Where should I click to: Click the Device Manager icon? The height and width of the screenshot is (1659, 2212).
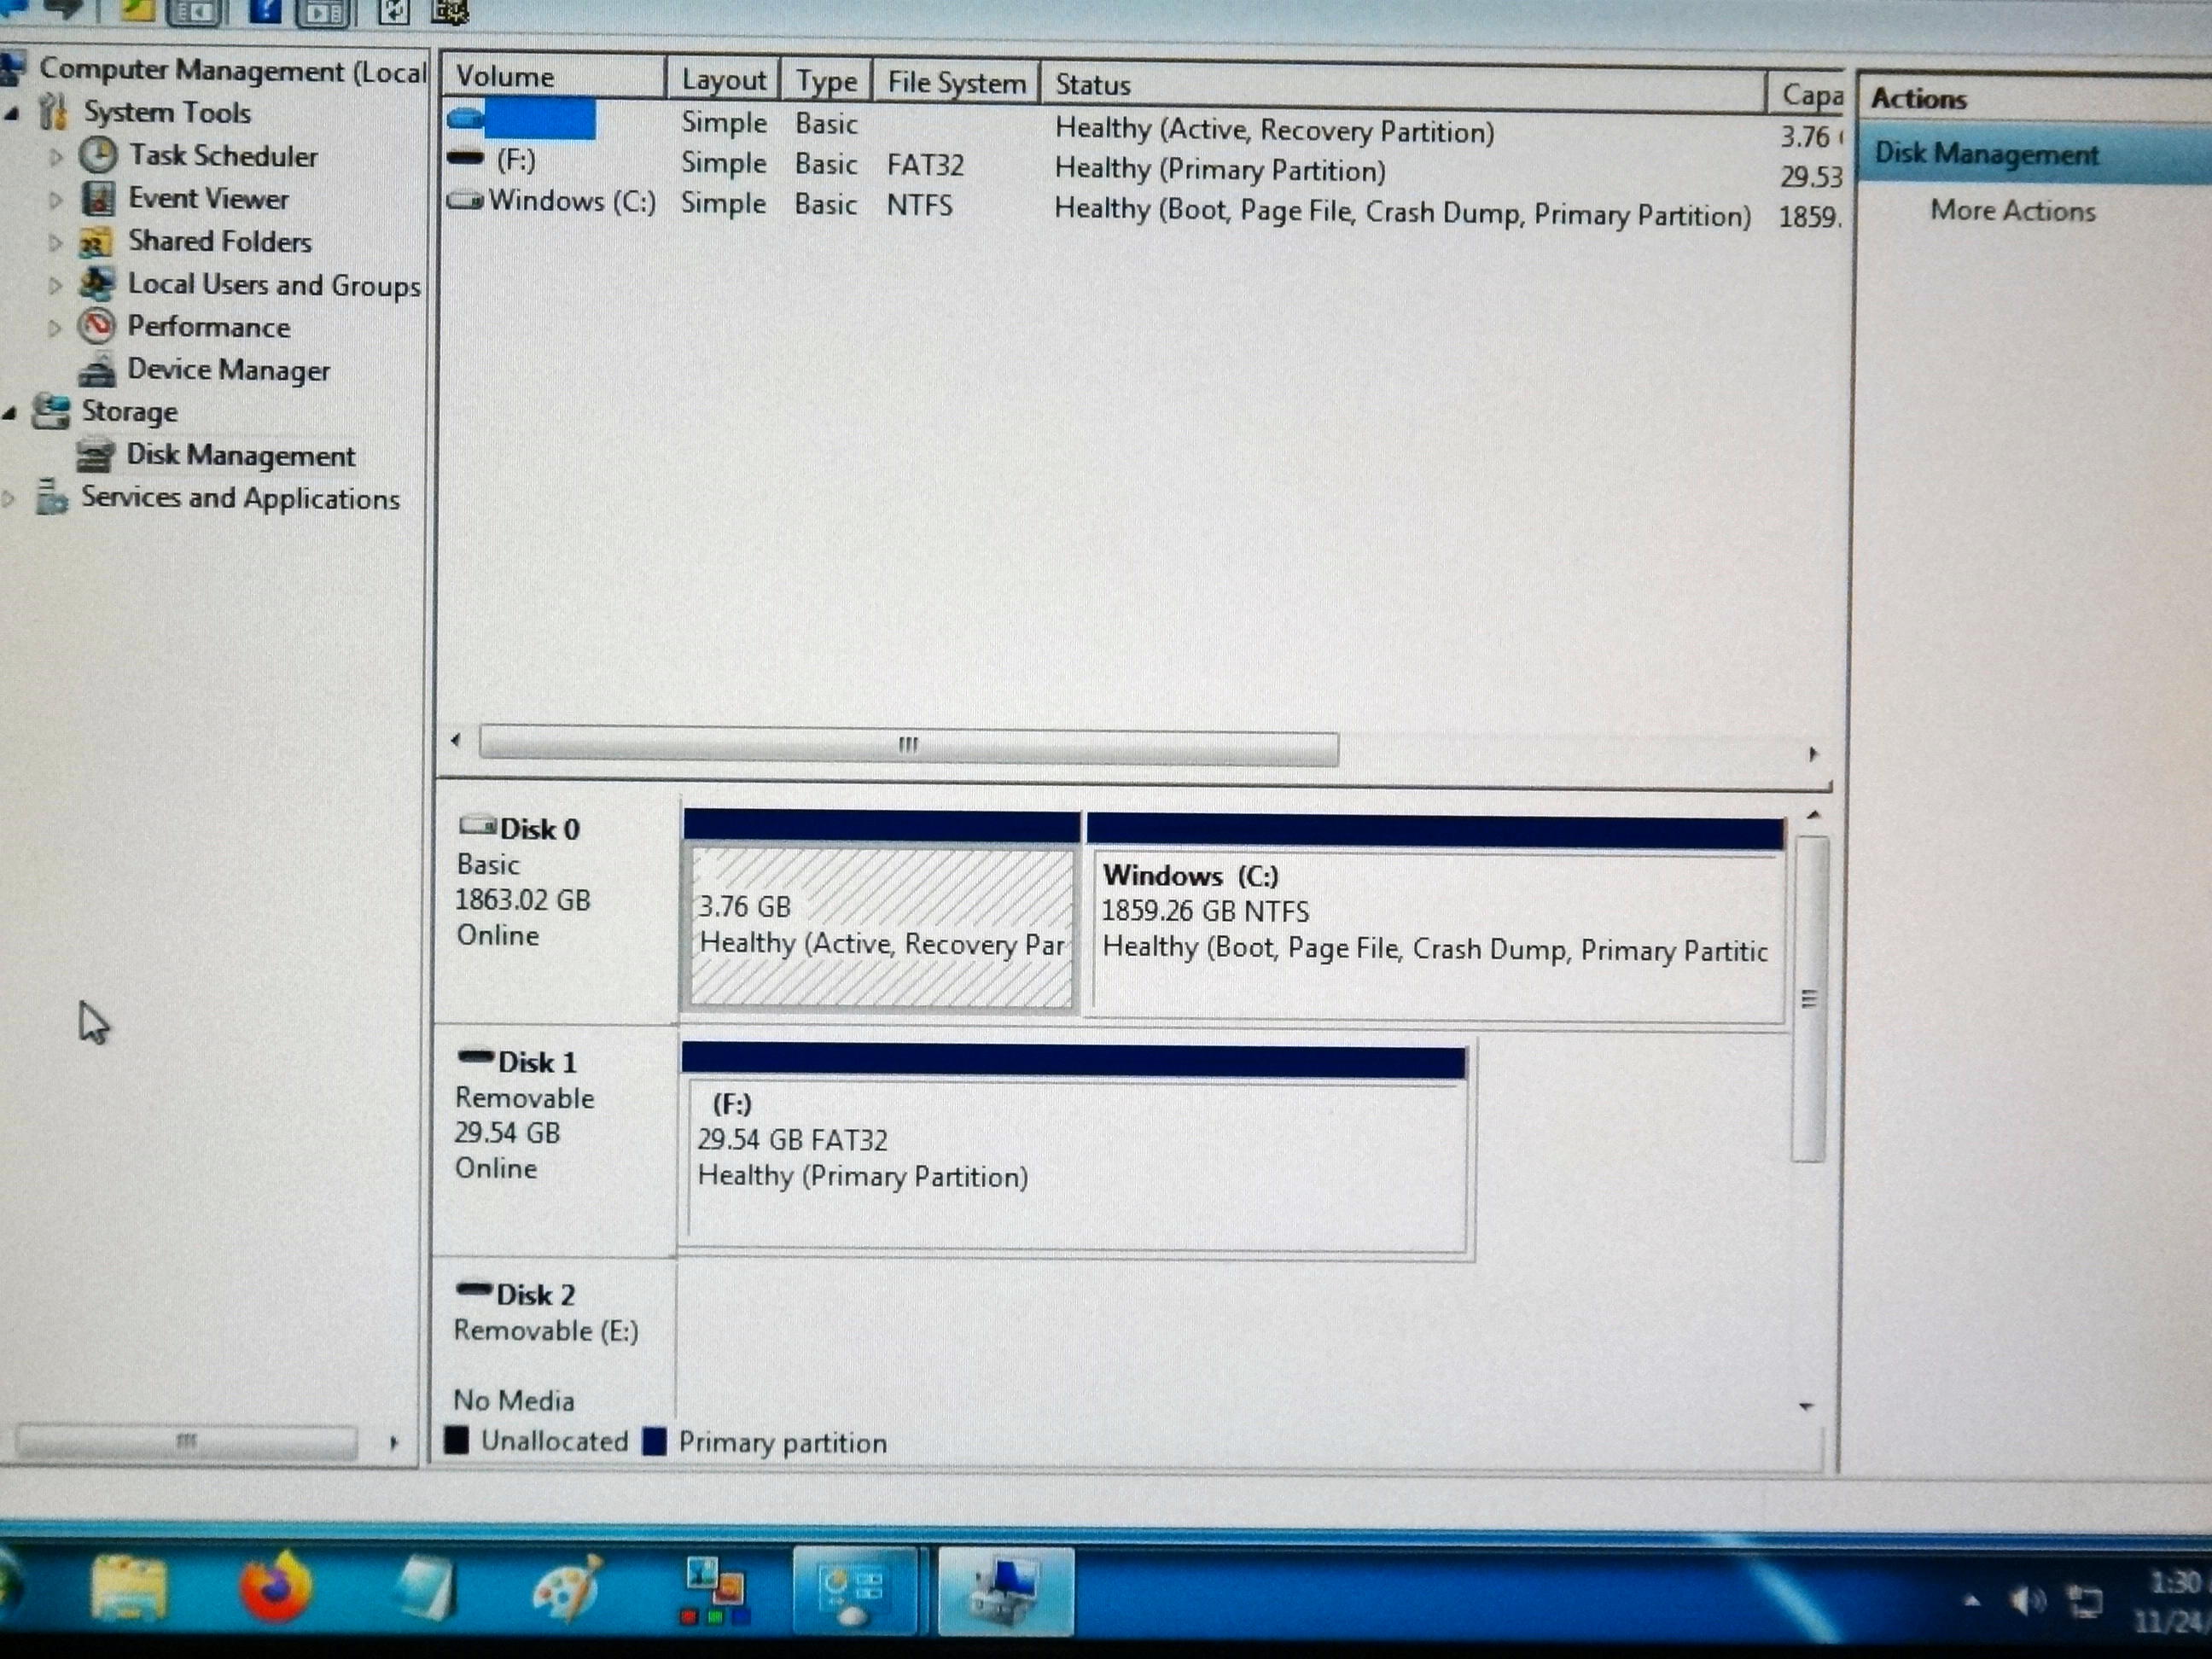[97, 370]
